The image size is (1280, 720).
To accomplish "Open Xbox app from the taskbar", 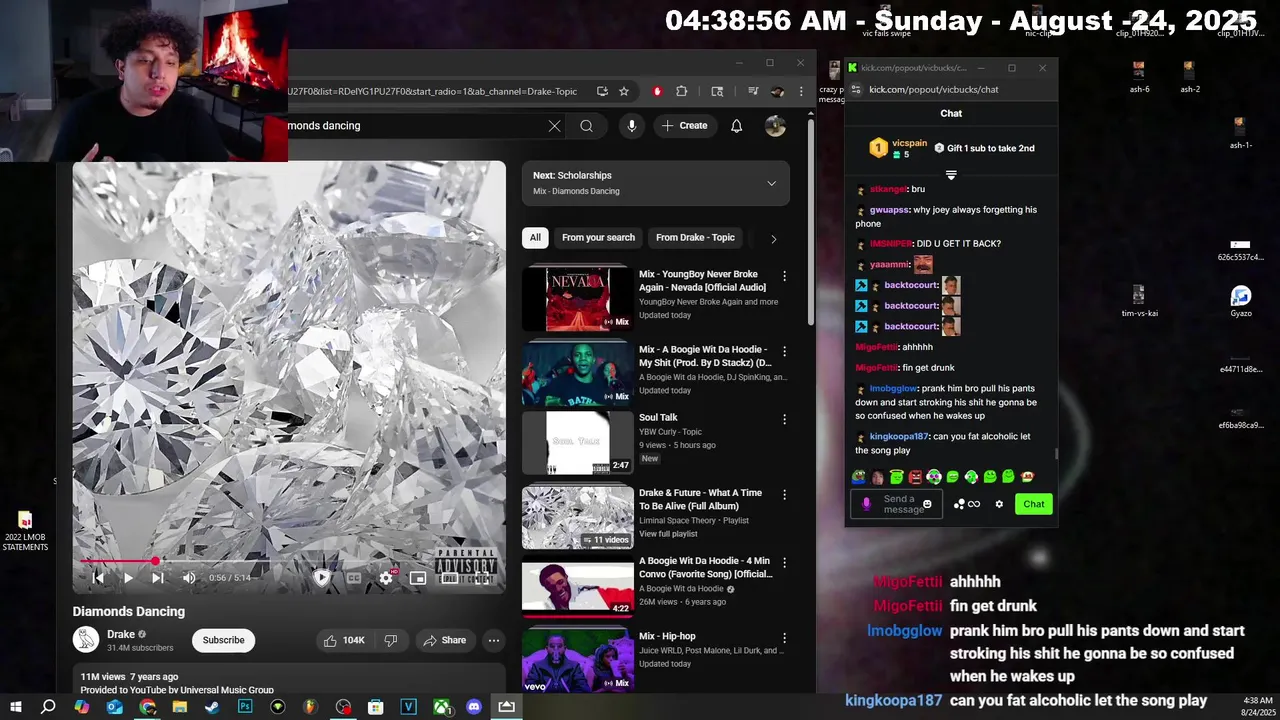I will click(441, 707).
